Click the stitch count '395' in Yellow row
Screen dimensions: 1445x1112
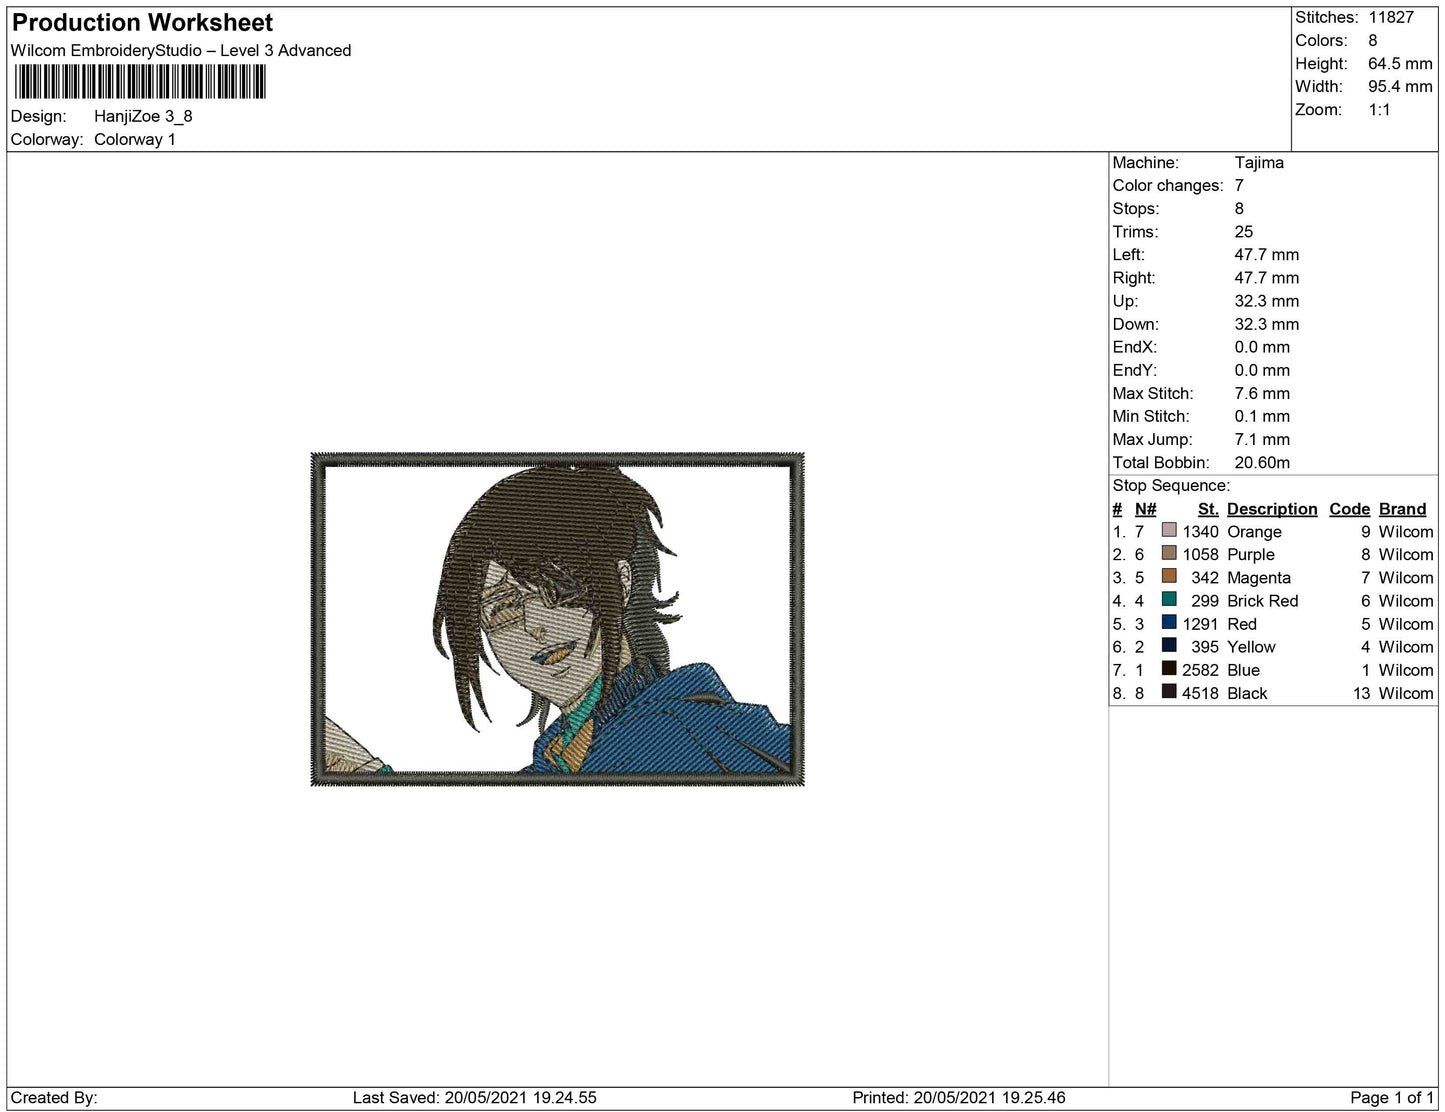pyautogui.click(x=1205, y=647)
